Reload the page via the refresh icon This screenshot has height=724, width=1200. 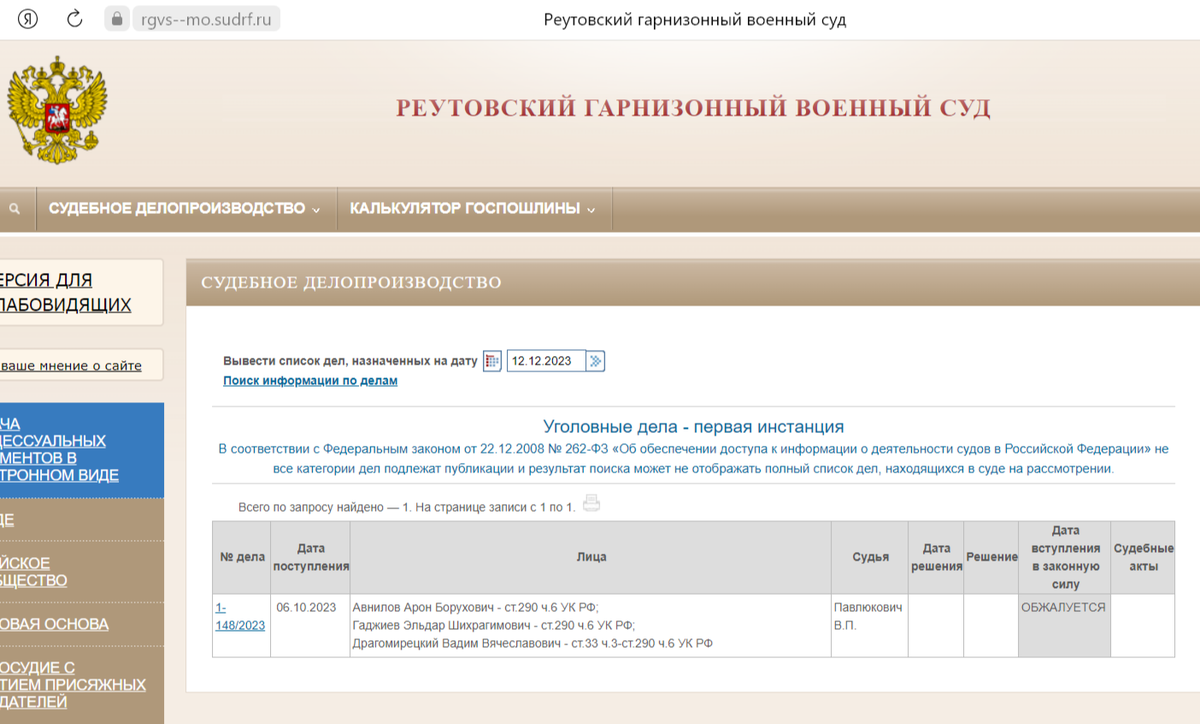[x=74, y=17]
